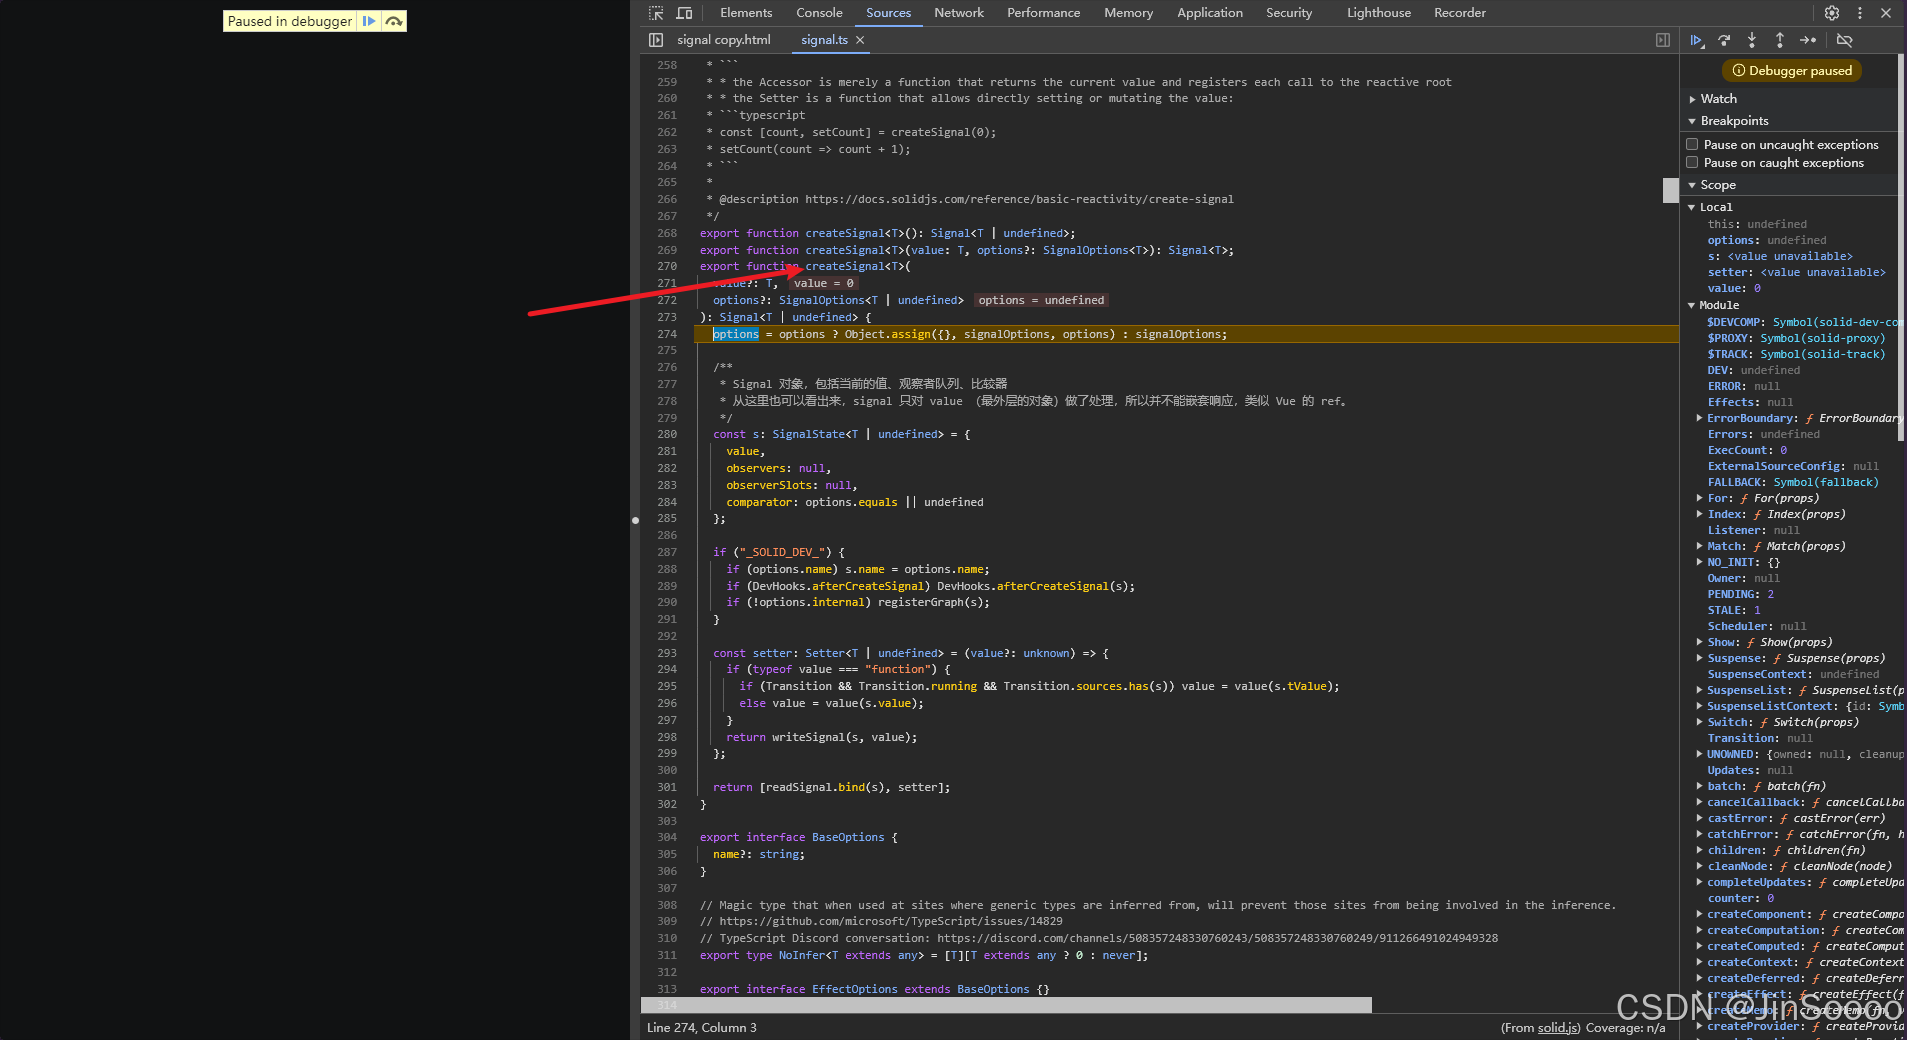Click the 'value = 0' inline value hint

tap(824, 284)
